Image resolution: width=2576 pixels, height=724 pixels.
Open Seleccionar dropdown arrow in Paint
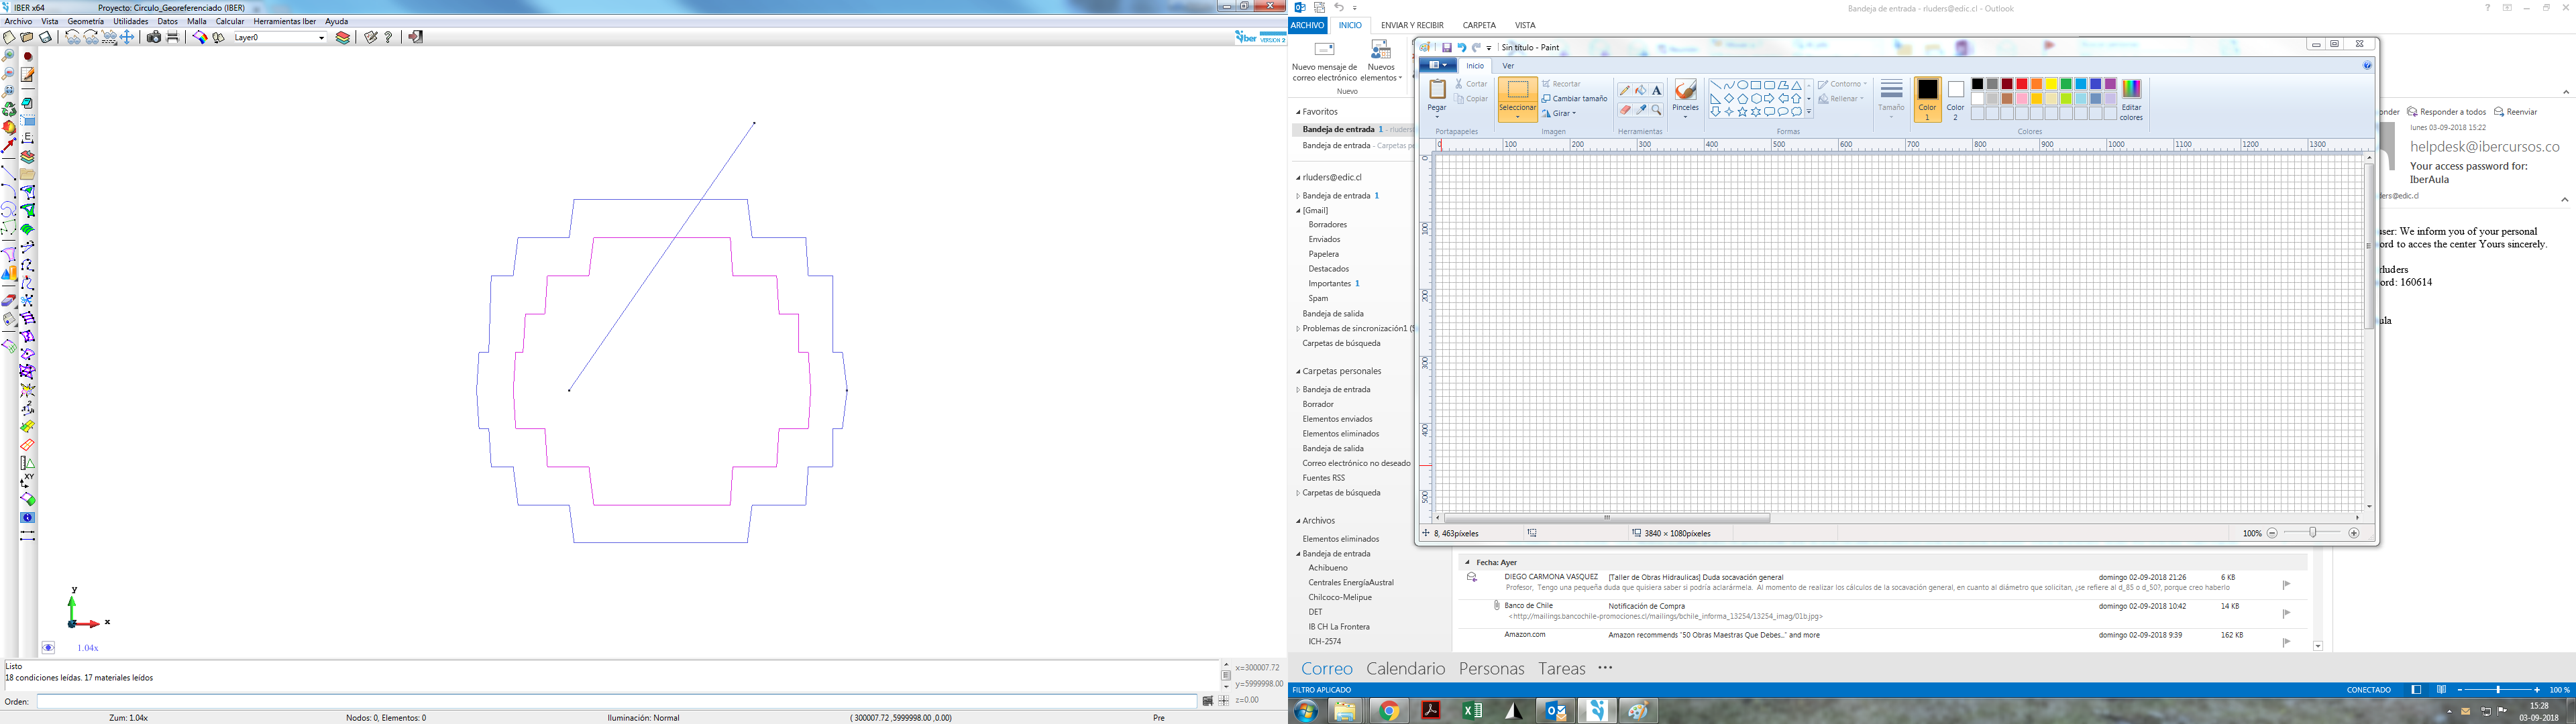coord(1518,117)
